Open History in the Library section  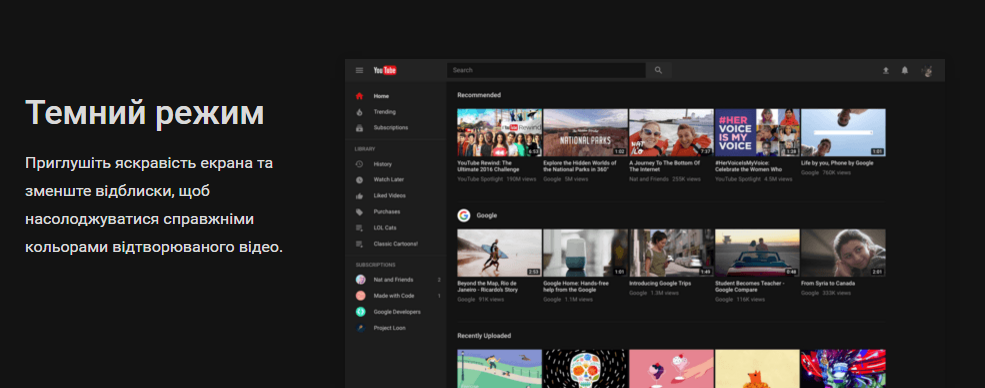tap(383, 164)
